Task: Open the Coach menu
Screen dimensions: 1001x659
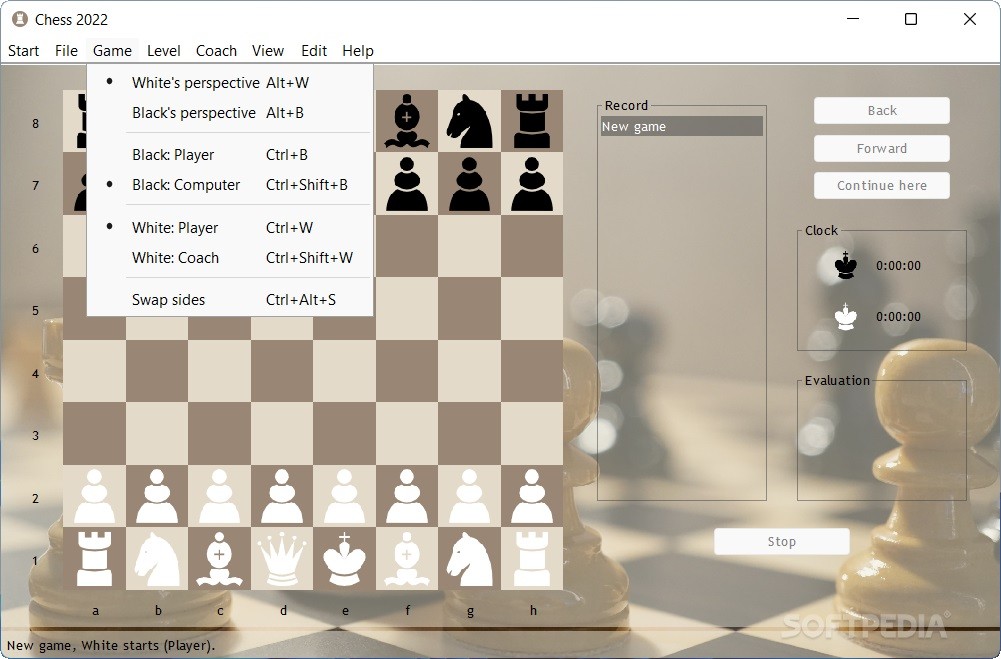Action: (216, 50)
